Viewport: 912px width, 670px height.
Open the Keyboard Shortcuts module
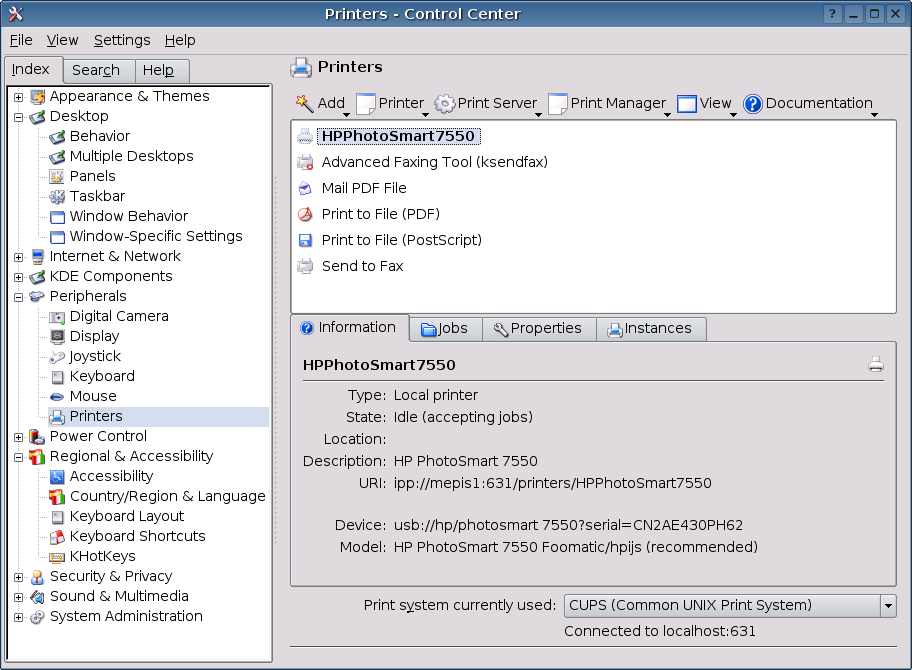pos(137,536)
